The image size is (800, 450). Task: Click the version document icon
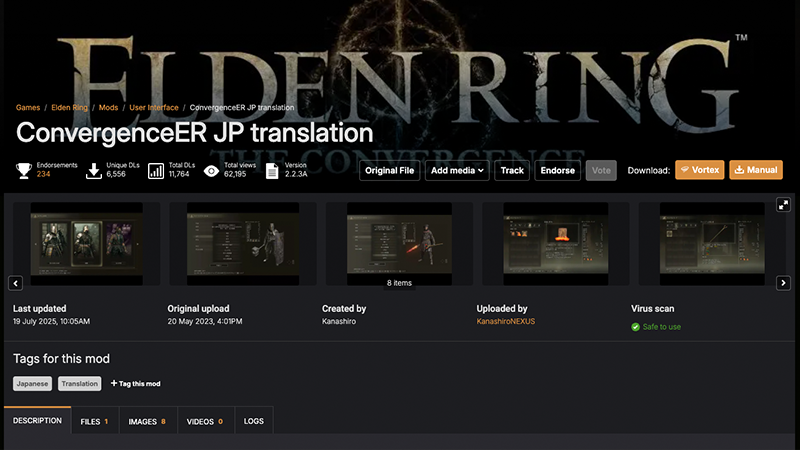(x=272, y=170)
